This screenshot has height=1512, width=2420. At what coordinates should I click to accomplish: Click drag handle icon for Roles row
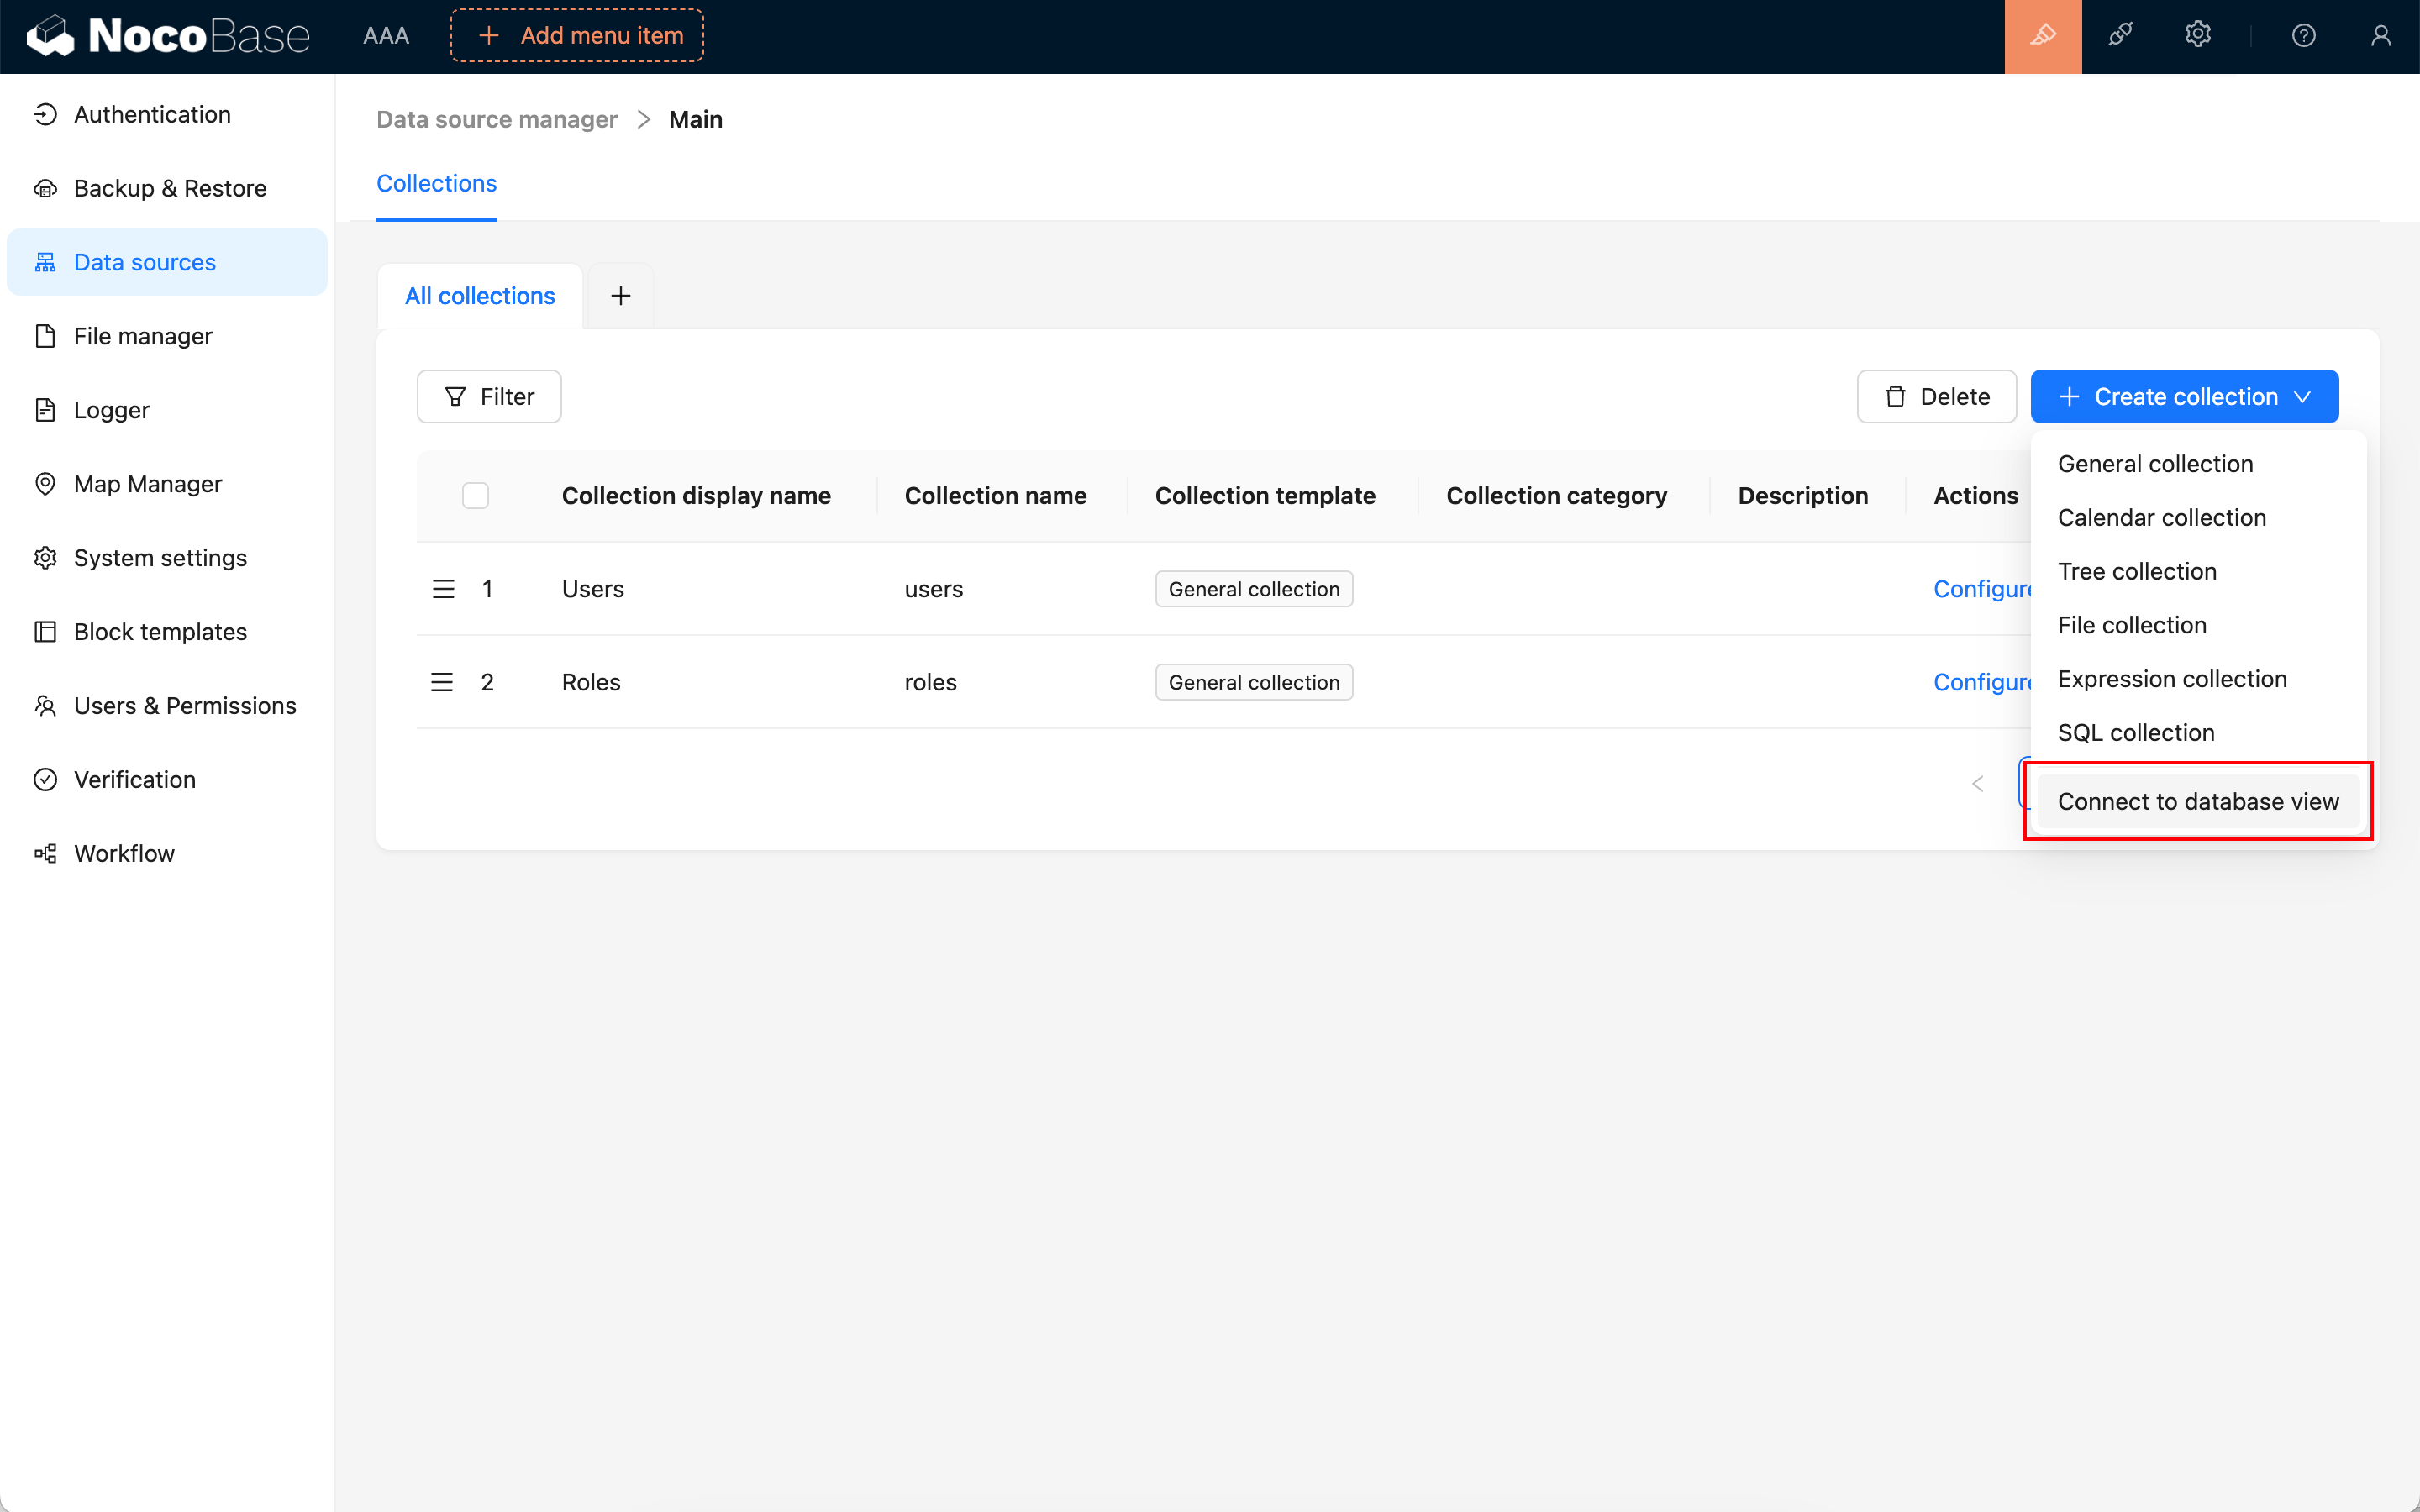442,682
